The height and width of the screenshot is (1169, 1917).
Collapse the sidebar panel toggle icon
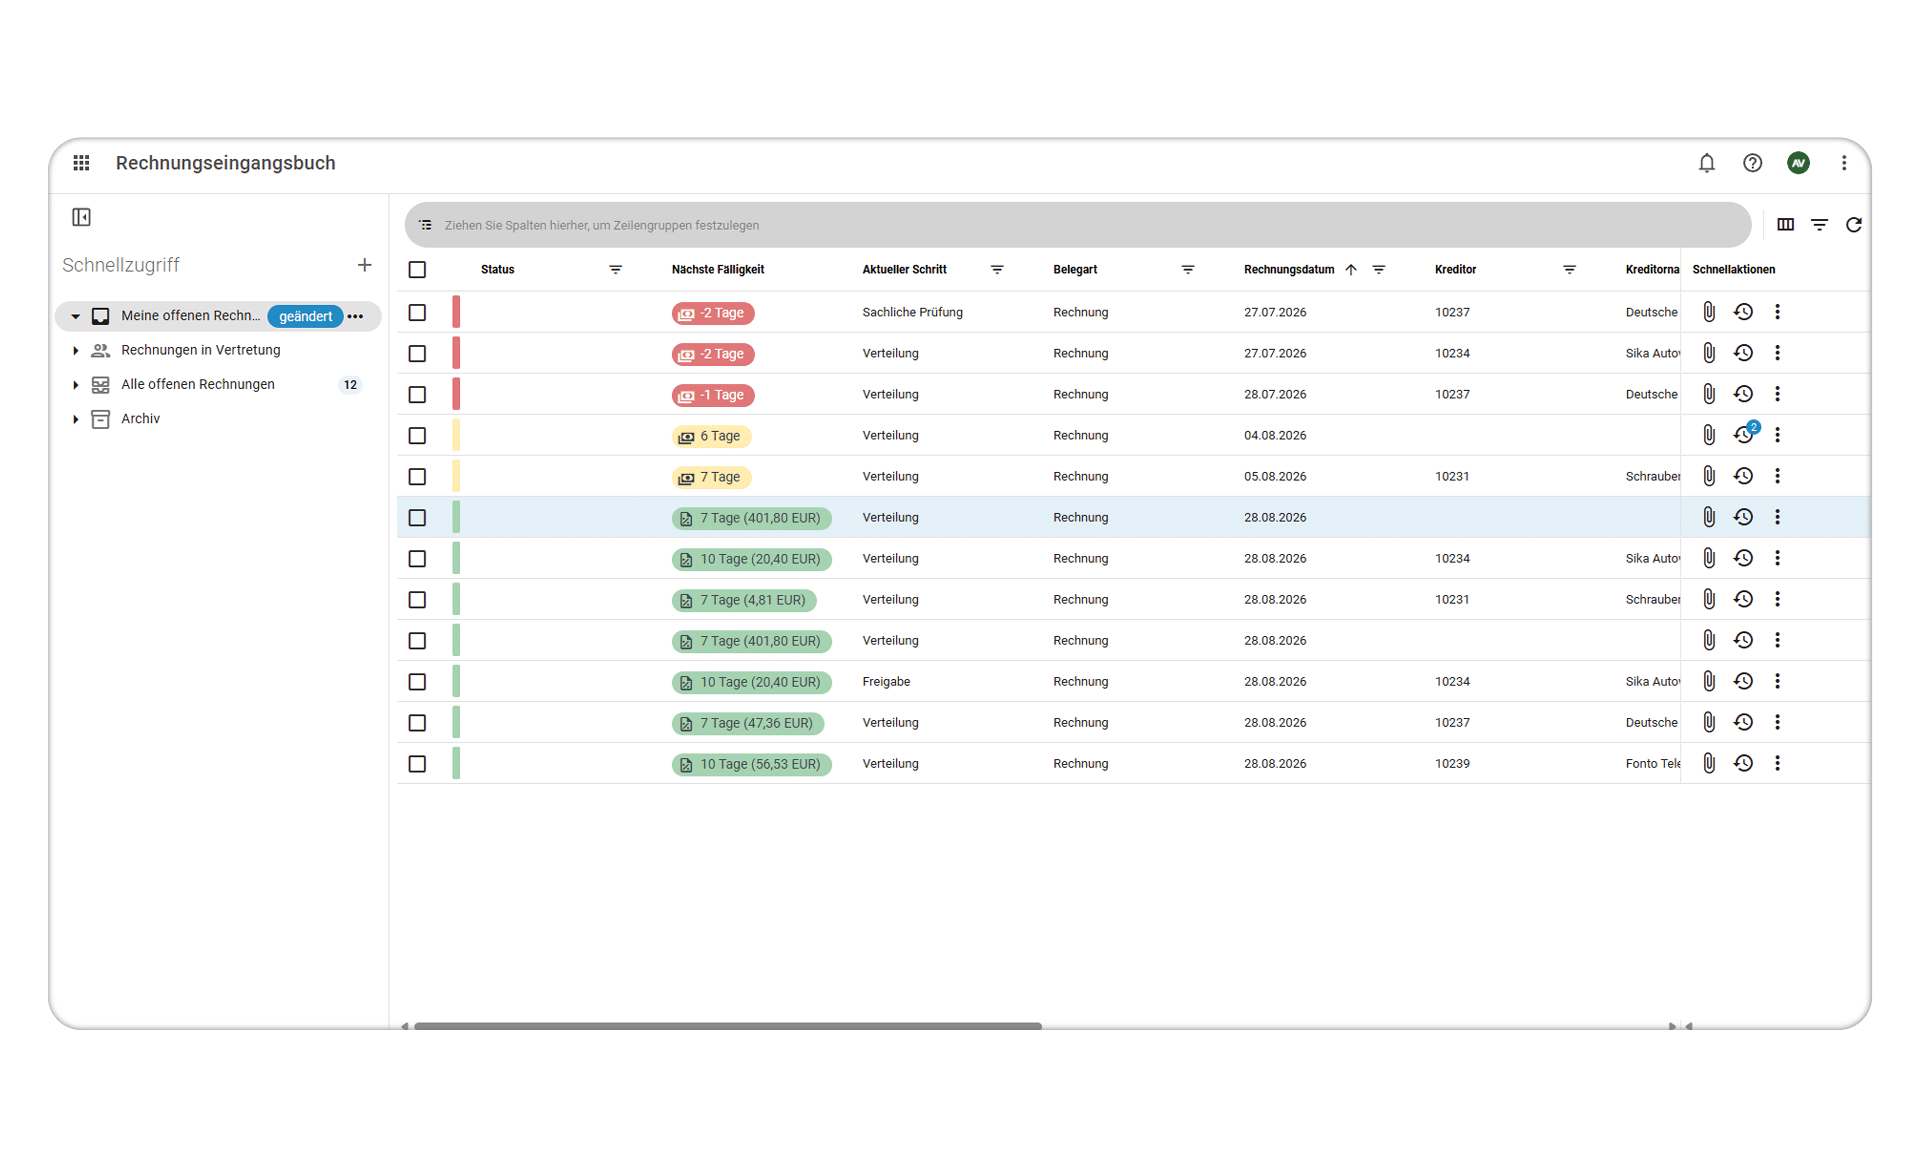point(82,217)
